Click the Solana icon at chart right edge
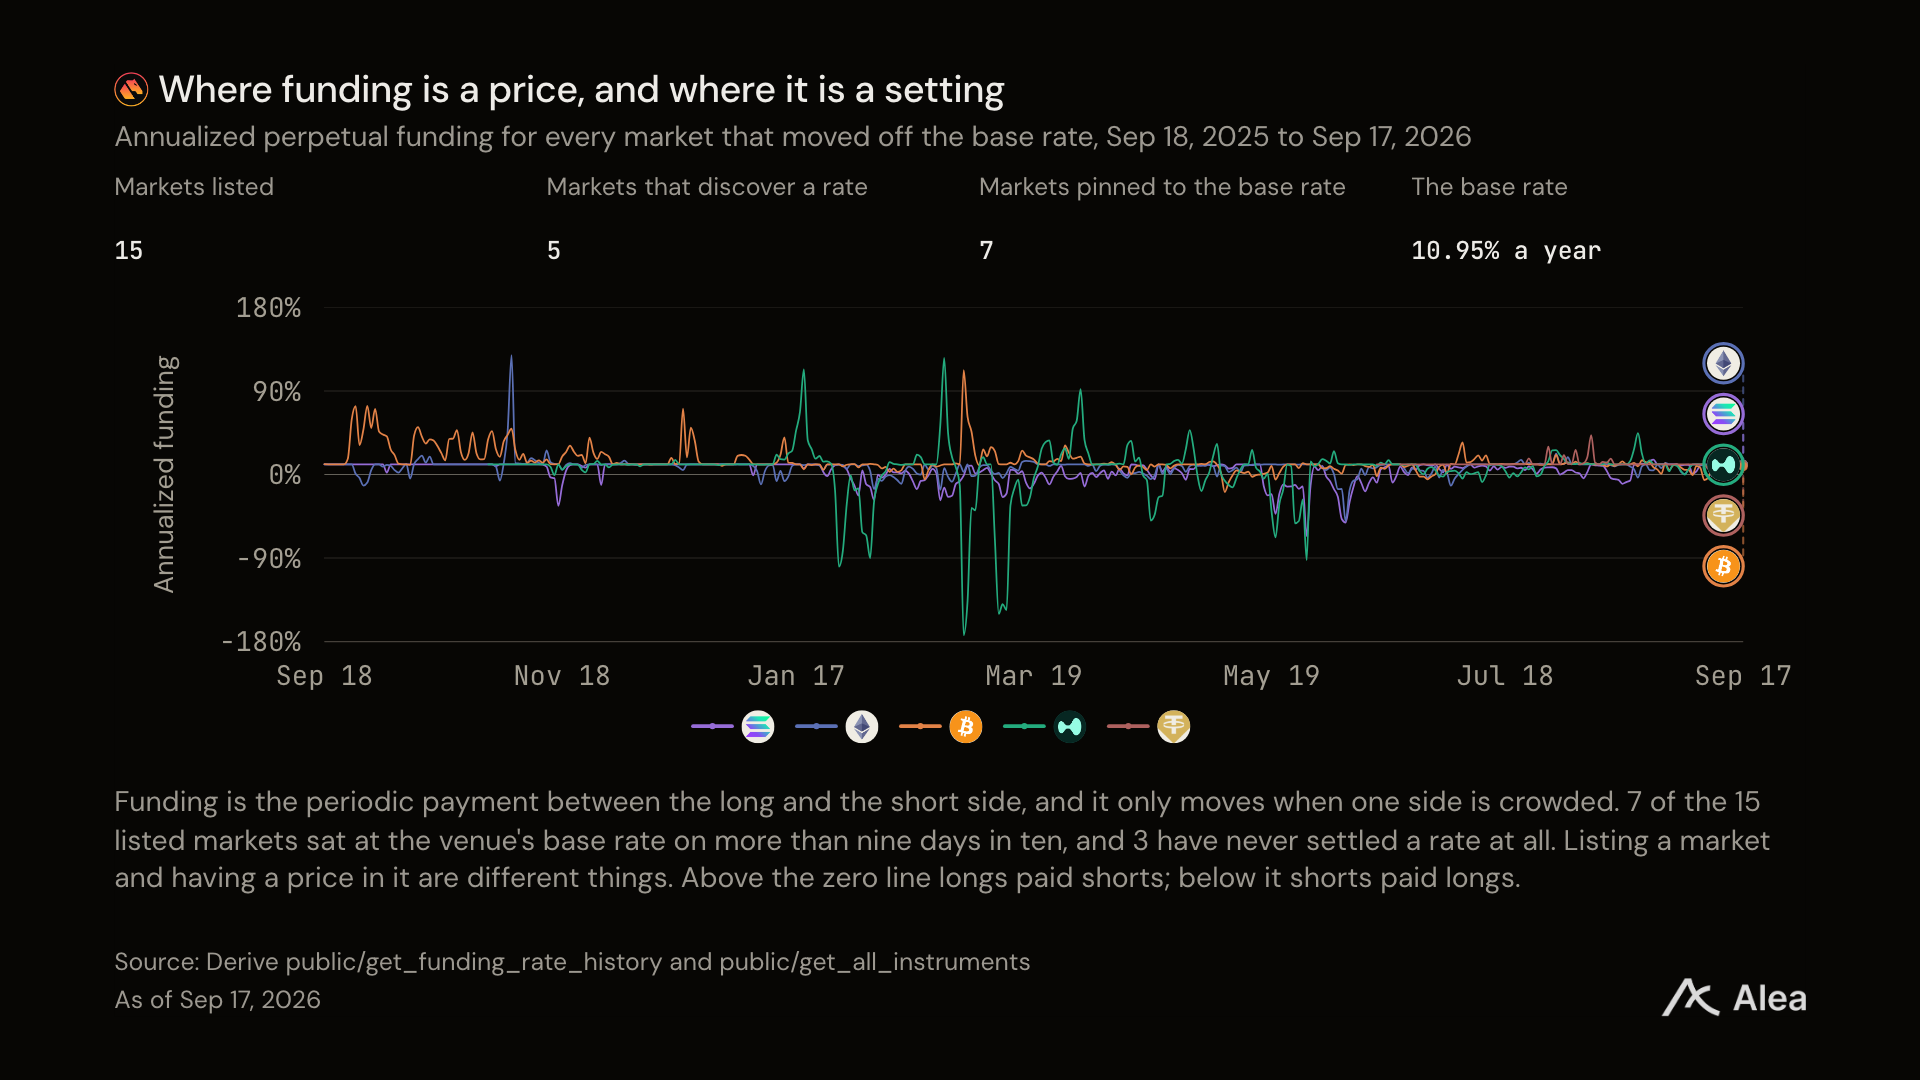 point(1723,414)
